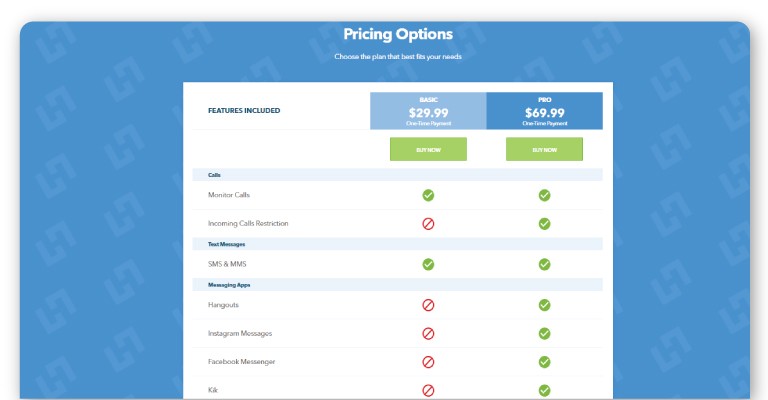Click Basic prohibited icon for Instagram Messages
This screenshot has height=400, width=768.
(x=428, y=333)
